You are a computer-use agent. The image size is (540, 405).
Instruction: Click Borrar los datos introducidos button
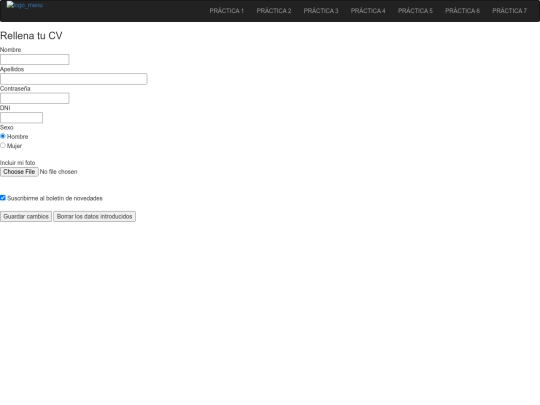click(94, 216)
